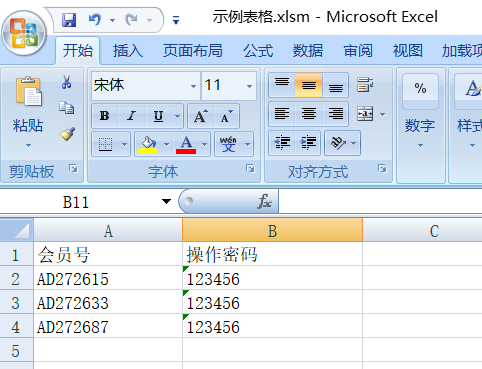Select the 操作密码 header cell

tap(272, 254)
